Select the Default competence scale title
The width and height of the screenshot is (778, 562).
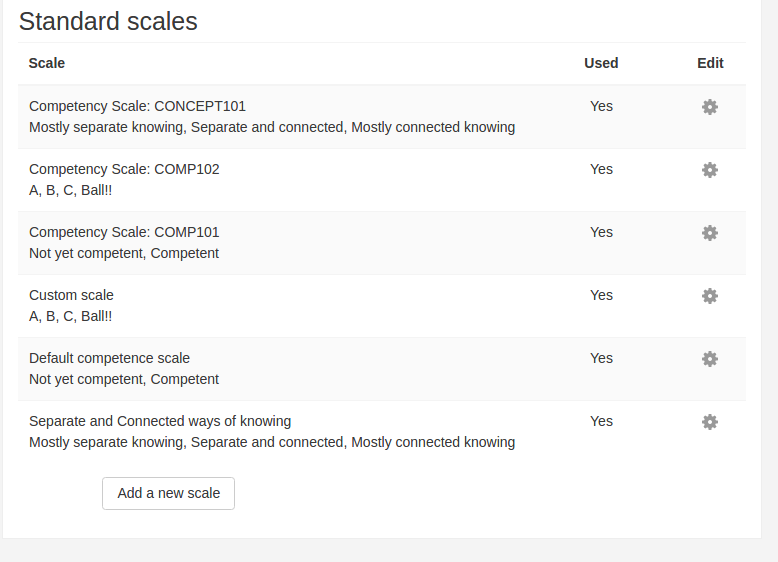click(x=109, y=358)
